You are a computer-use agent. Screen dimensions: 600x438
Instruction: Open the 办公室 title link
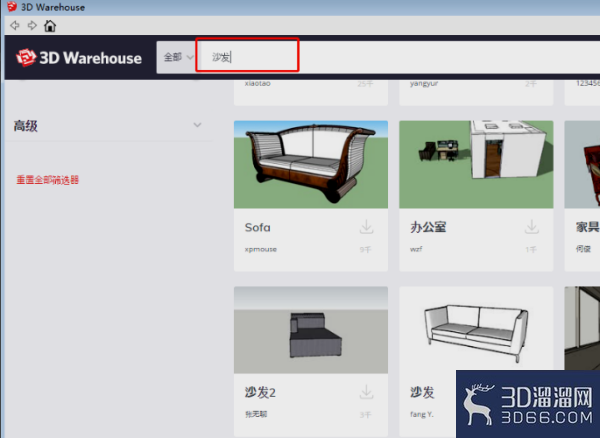tap(428, 227)
